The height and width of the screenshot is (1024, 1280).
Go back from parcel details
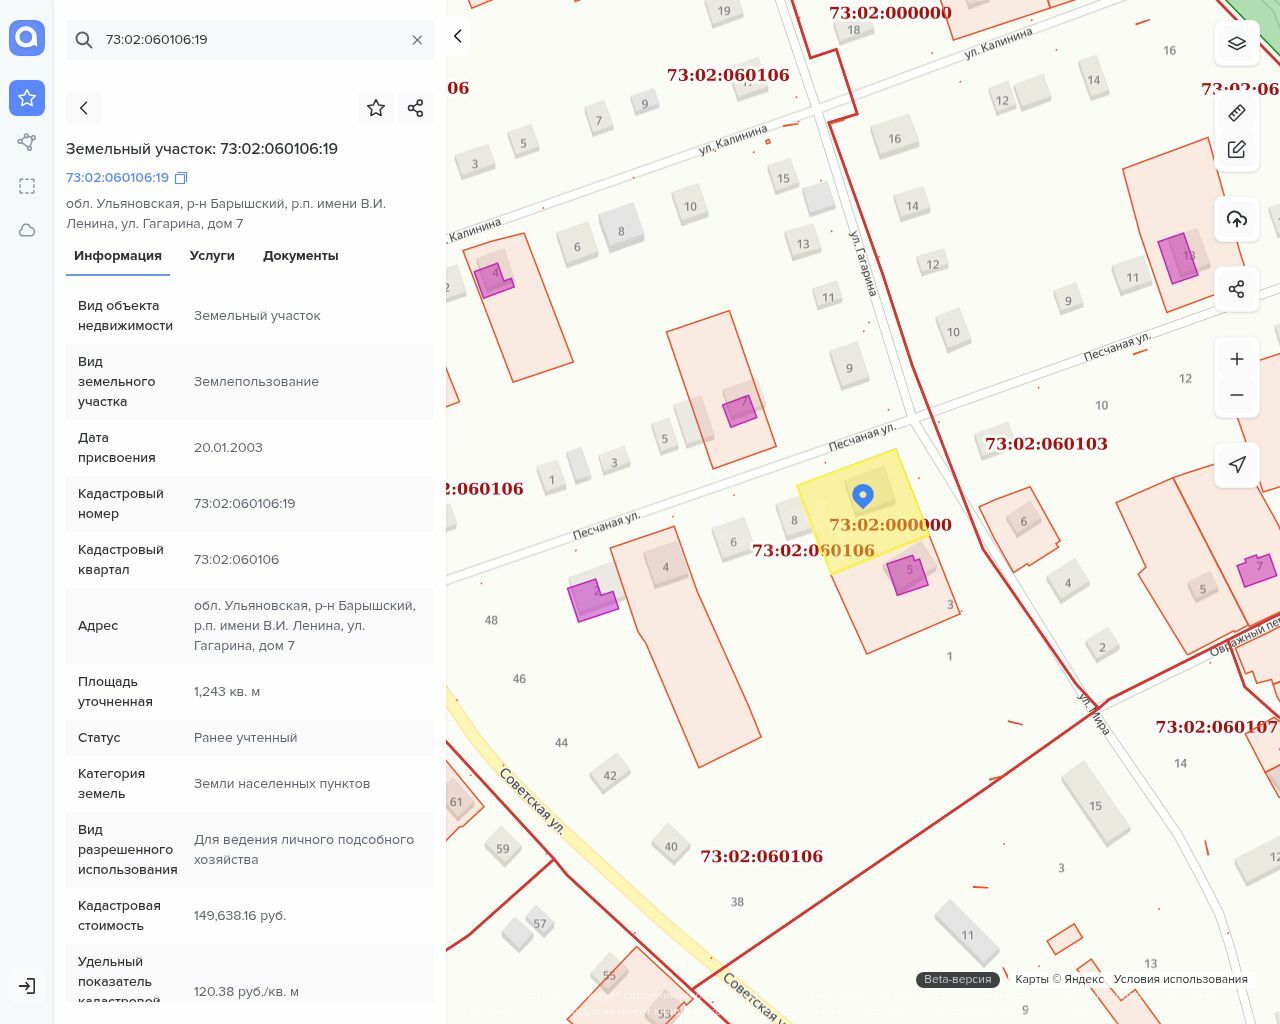[x=84, y=108]
